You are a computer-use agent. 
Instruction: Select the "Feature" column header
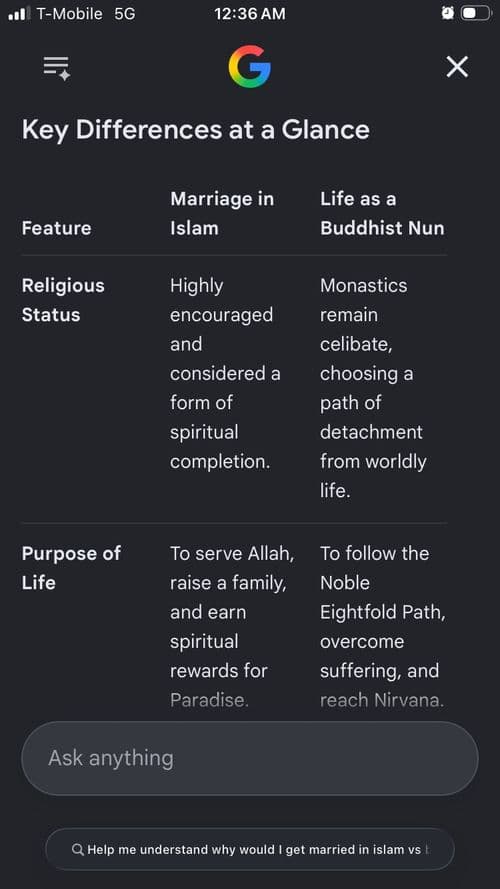(56, 228)
